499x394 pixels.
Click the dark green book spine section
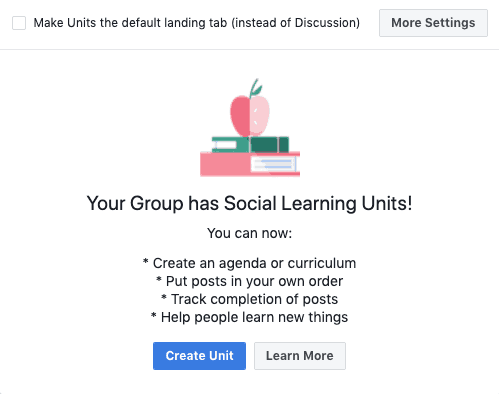pyautogui.click(x=269, y=144)
